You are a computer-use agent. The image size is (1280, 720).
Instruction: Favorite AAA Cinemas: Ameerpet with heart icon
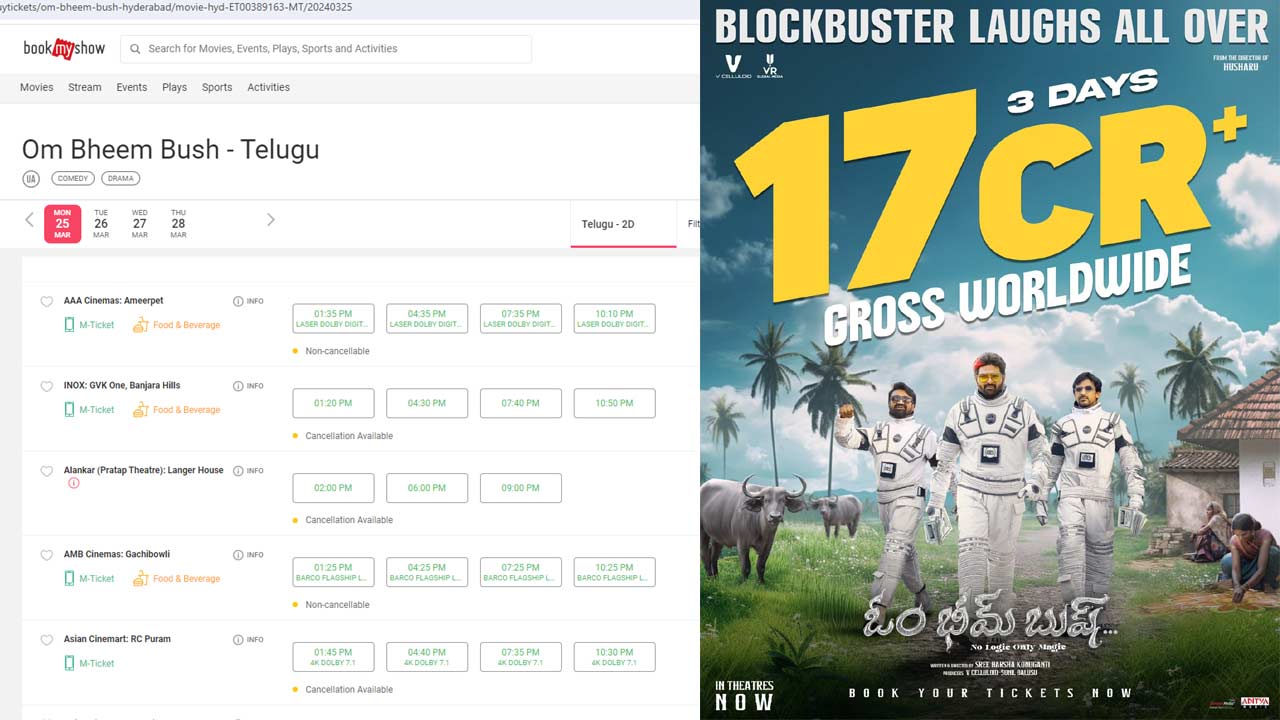point(46,302)
